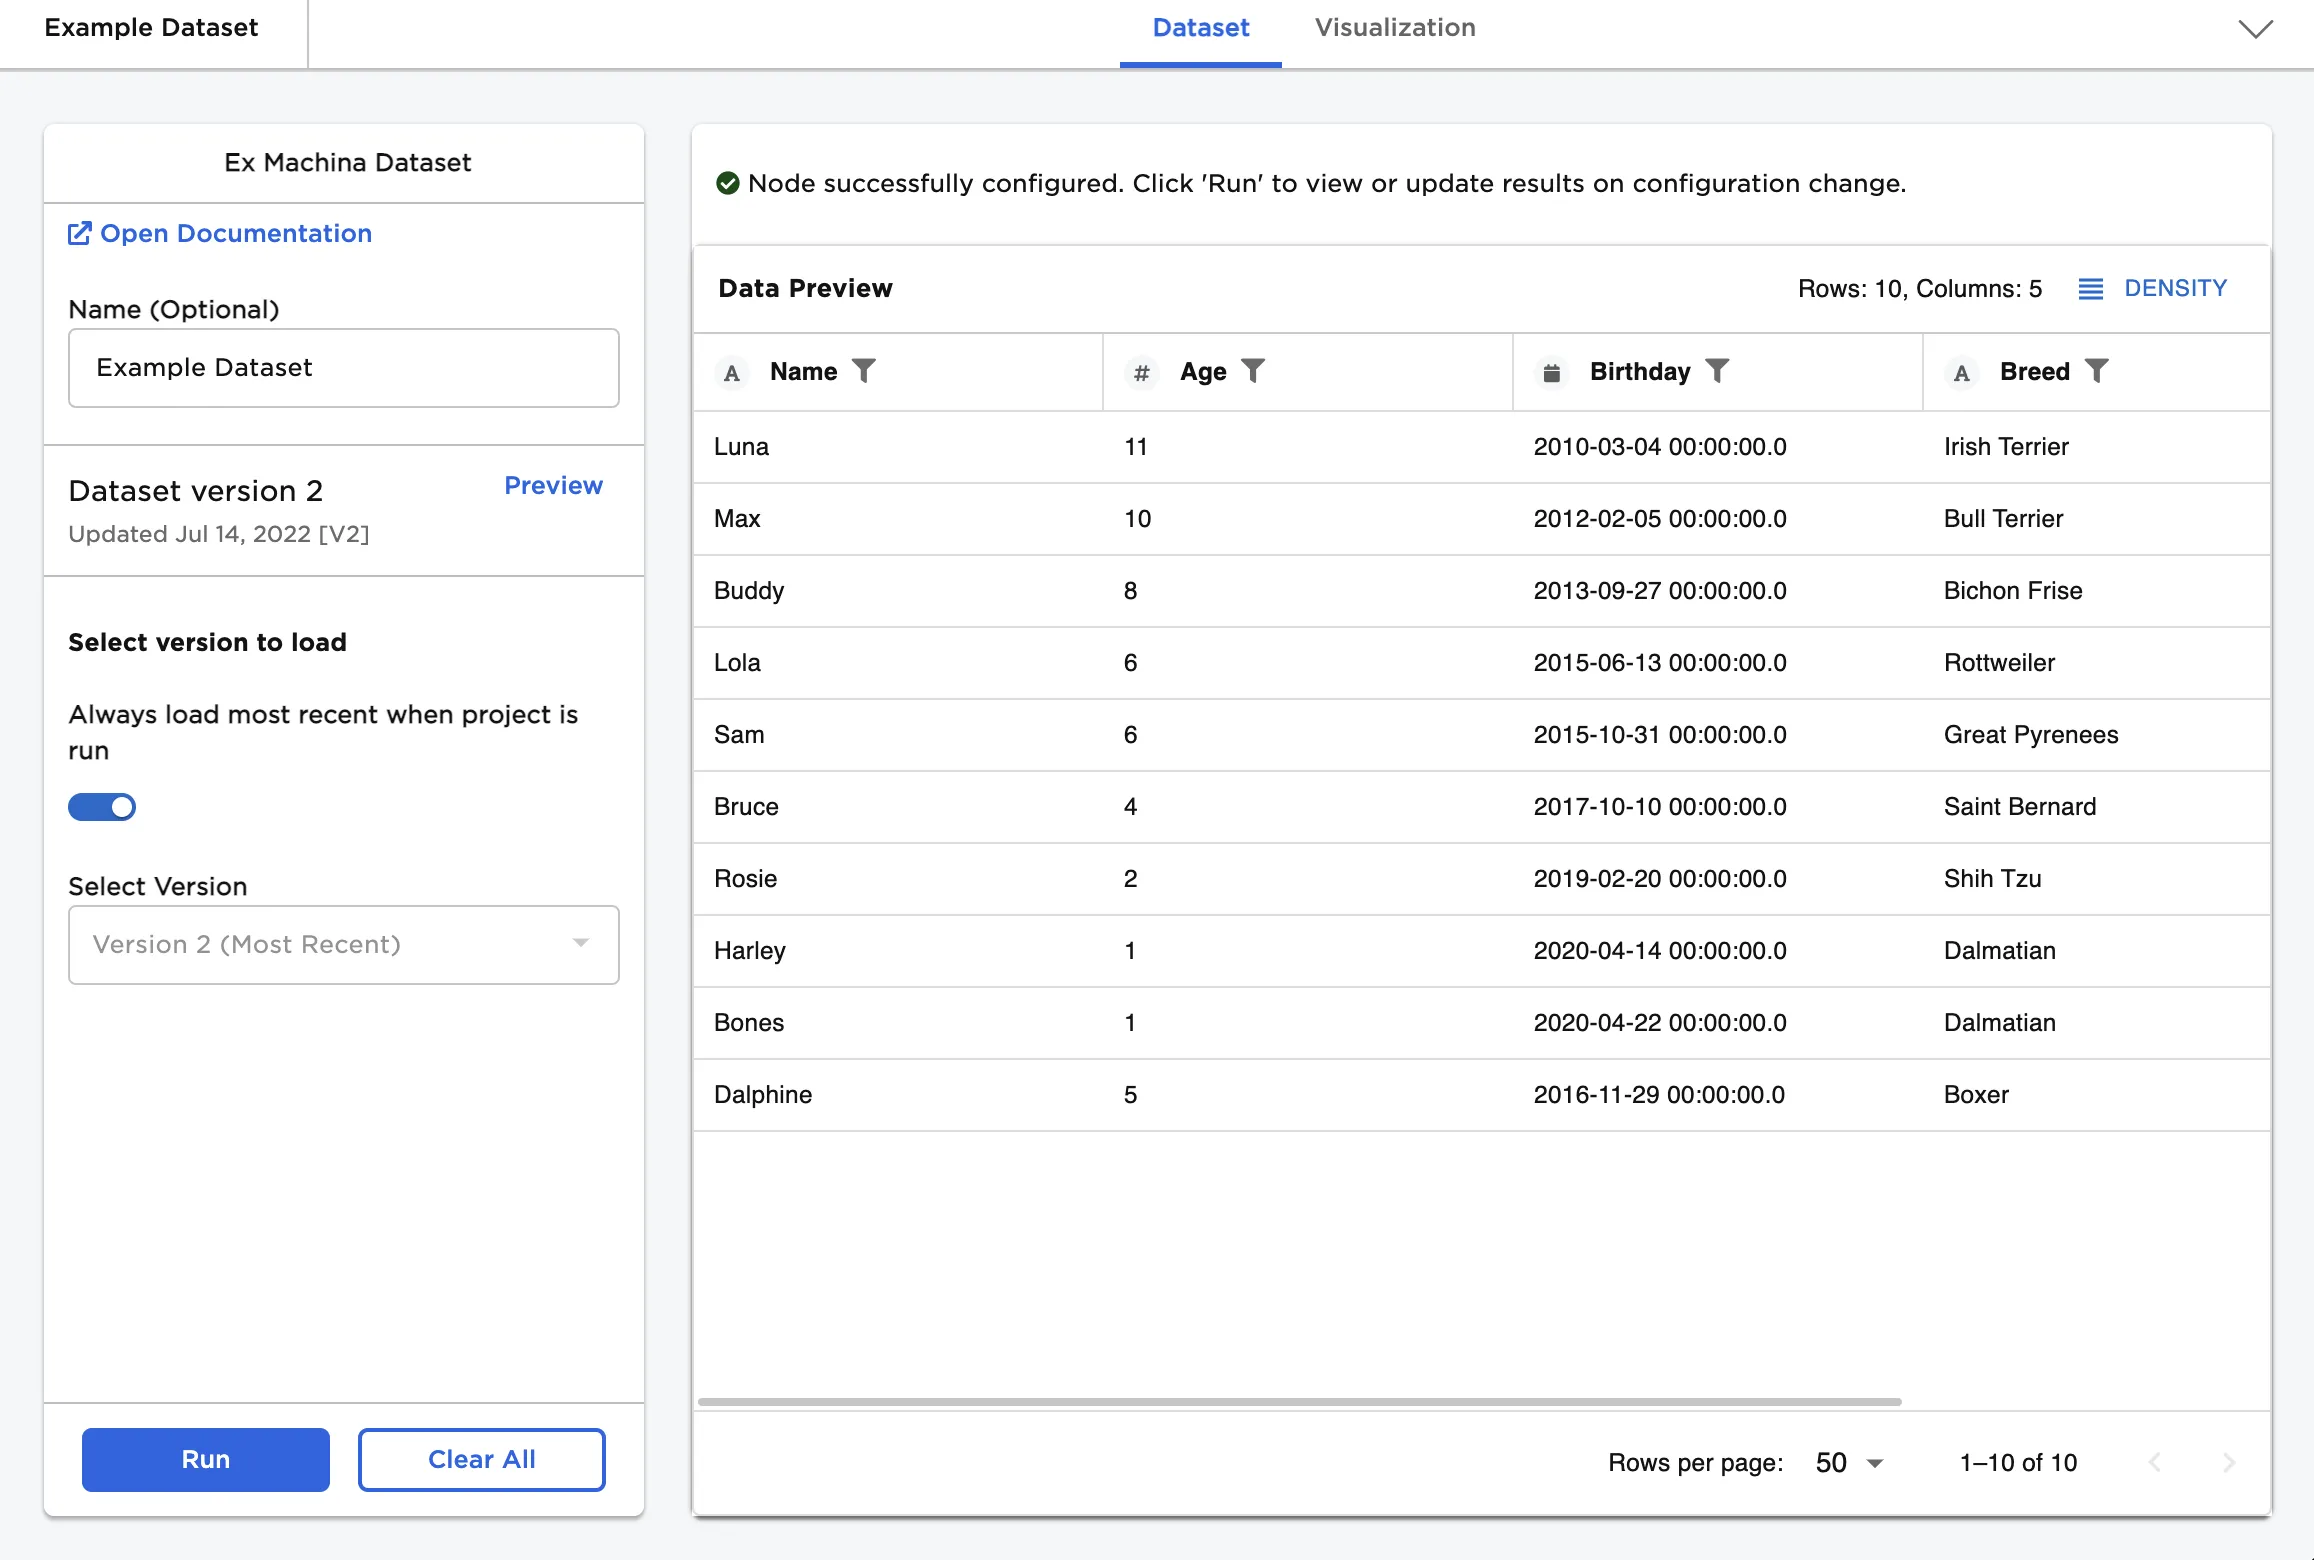The width and height of the screenshot is (2314, 1560).
Task: Click the calendar icon beside Birthday header
Action: pos(1551,371)
